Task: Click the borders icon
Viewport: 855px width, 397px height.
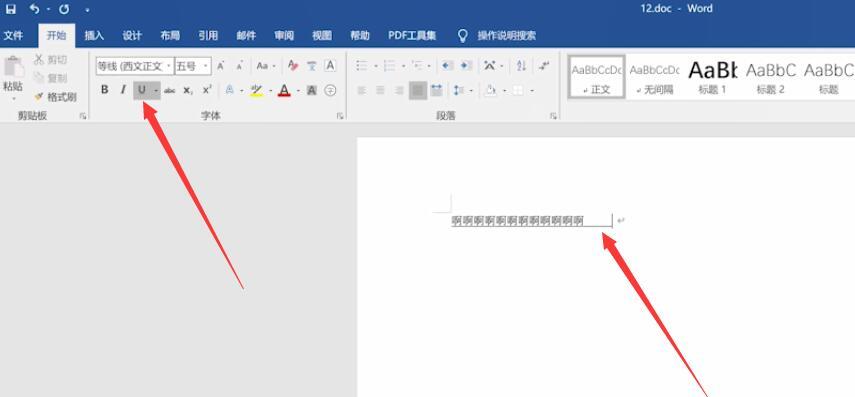Action: pyautogui.click(x=517, y=90)
